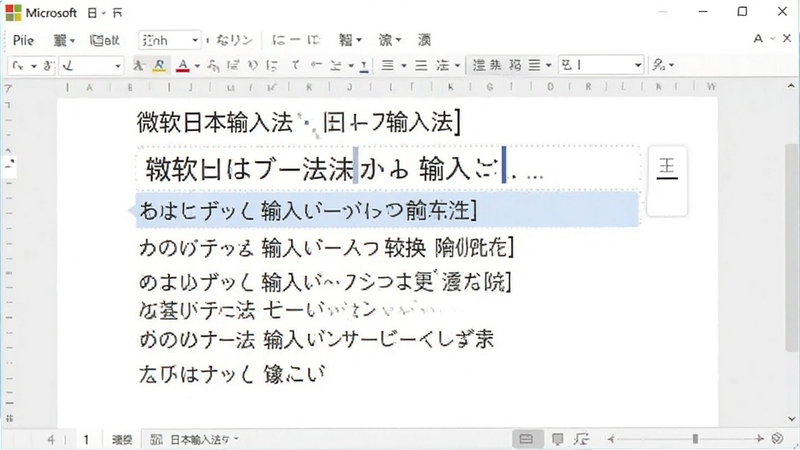
Task: Click the three-line spacing icon
Action: coord(421,65)
